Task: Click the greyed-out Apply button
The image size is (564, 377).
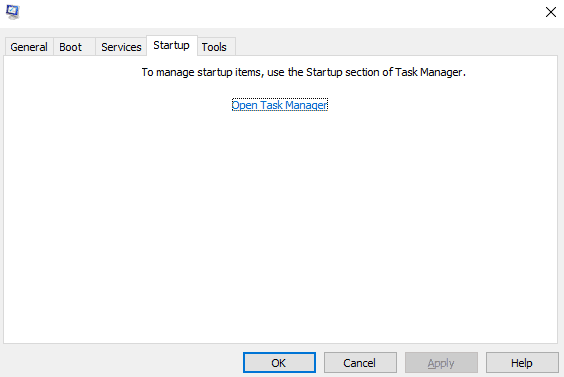Action: click(441, 363)
